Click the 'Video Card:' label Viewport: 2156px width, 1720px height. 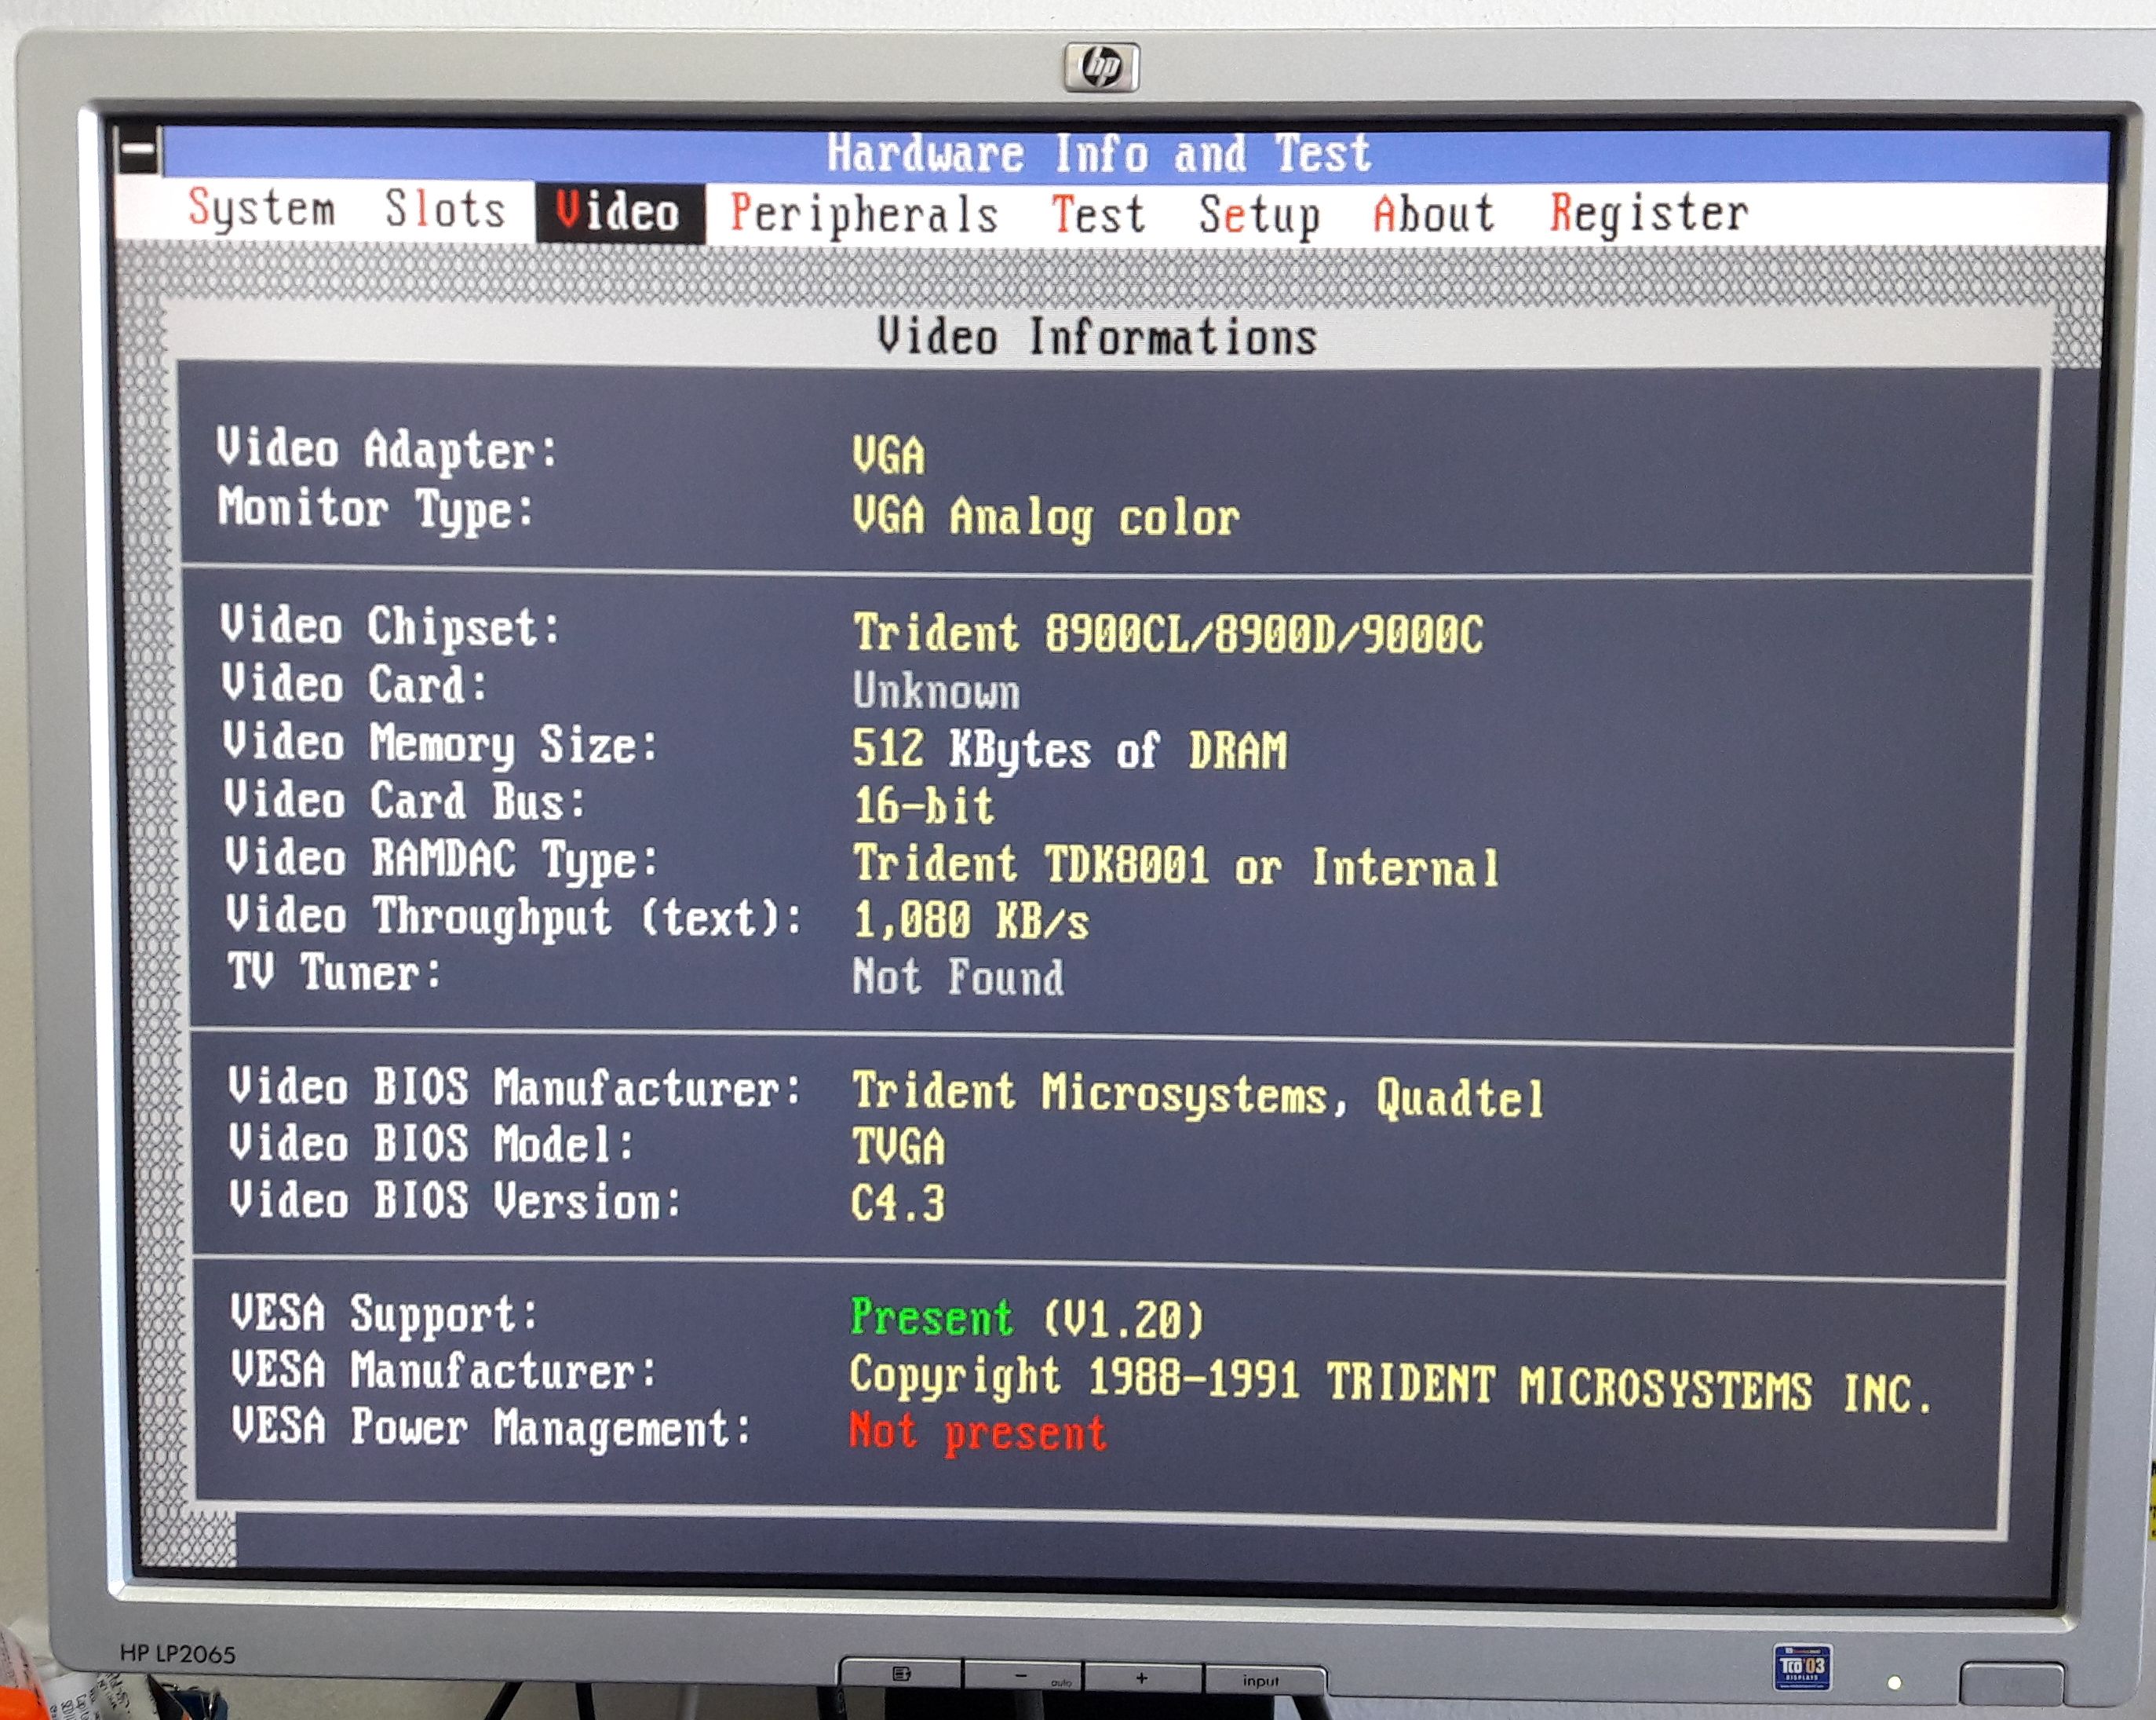(354, 685)
